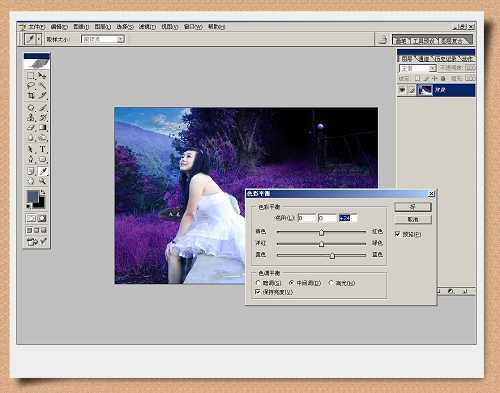Select the Gradient tool
Screen dimensions: 500x393
point(43,128)
